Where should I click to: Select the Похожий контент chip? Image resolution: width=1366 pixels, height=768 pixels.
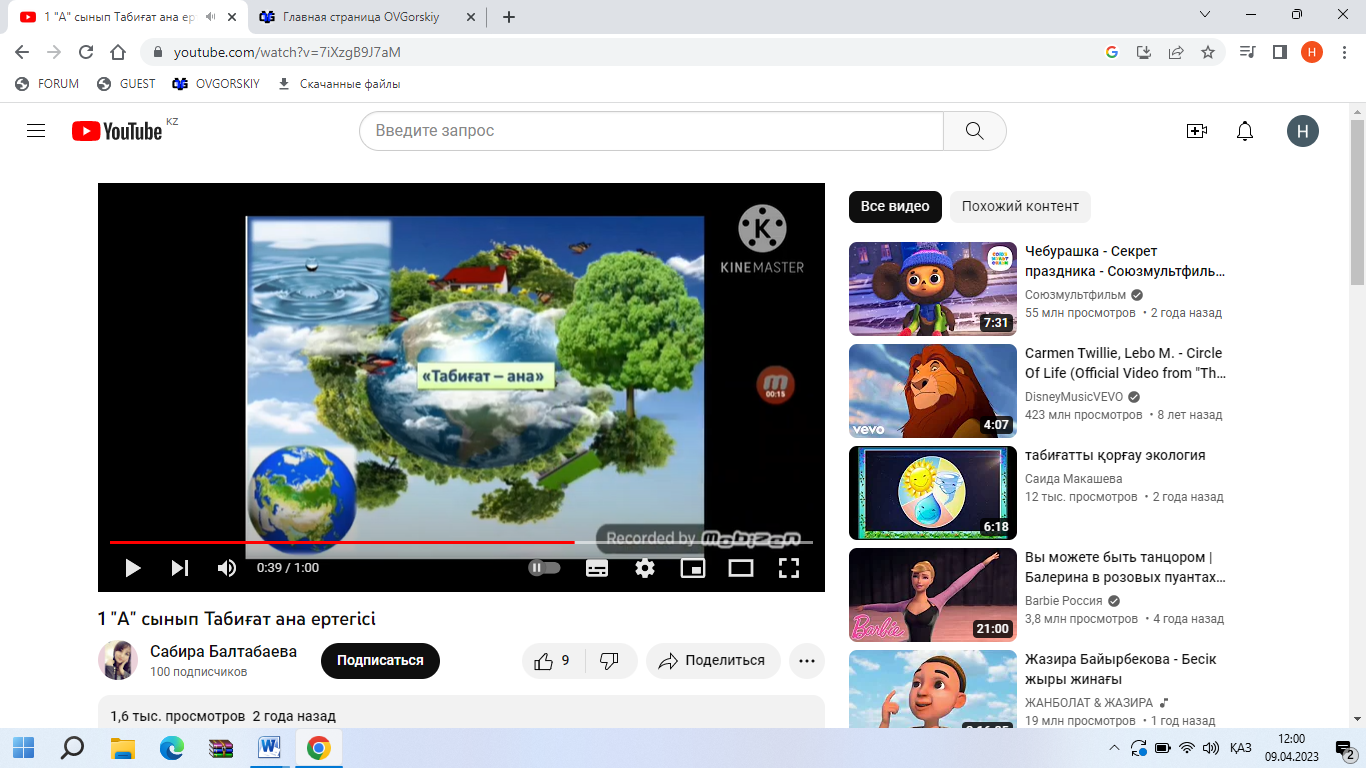coord(1020,207)
